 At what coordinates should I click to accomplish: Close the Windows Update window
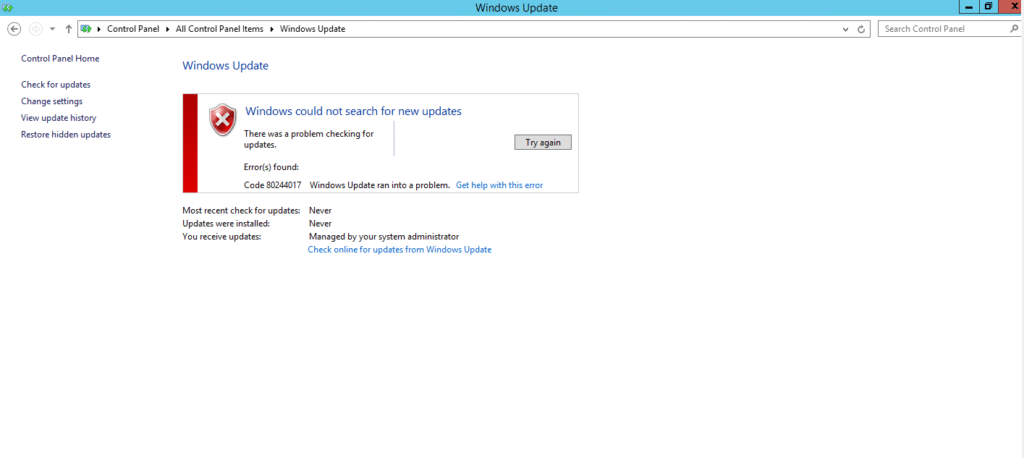[x=1010, y=7]
